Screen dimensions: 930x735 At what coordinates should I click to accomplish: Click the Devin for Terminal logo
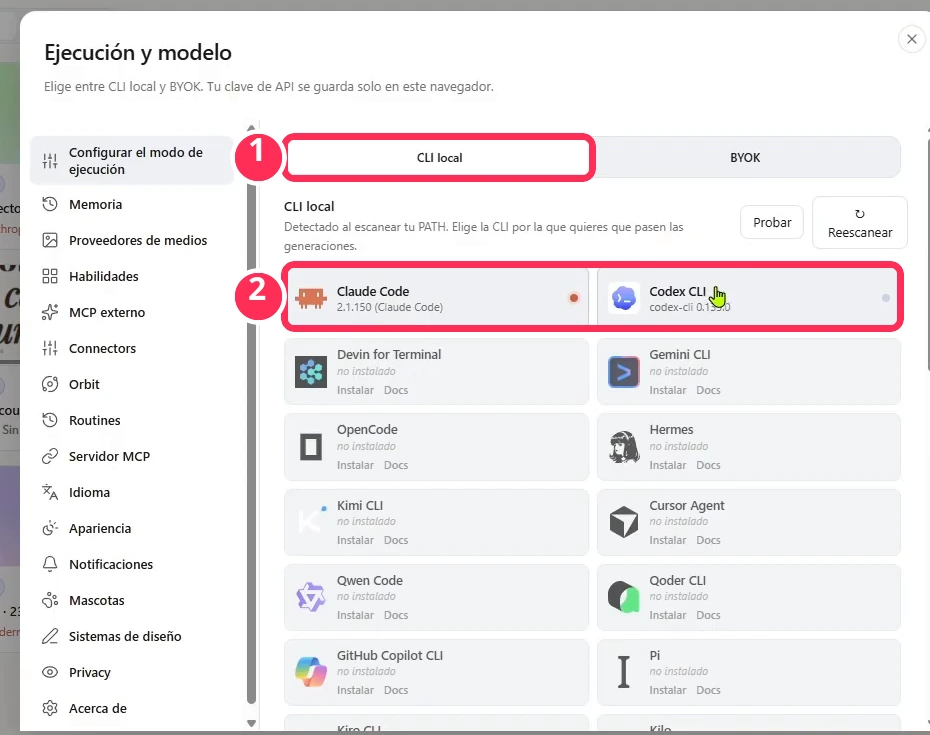[311, 372]
